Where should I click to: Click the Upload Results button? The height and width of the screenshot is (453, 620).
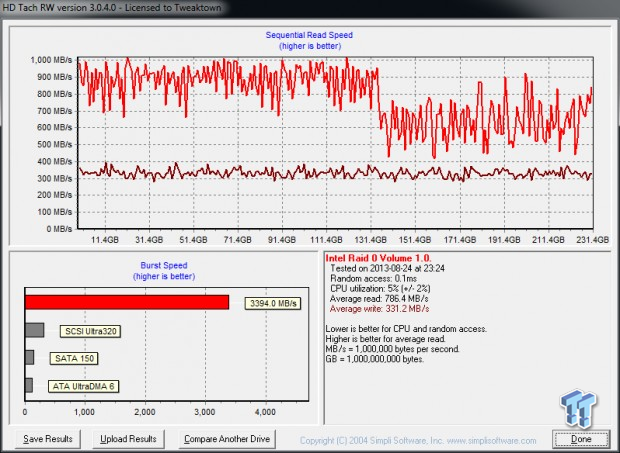tap(128, 439)
